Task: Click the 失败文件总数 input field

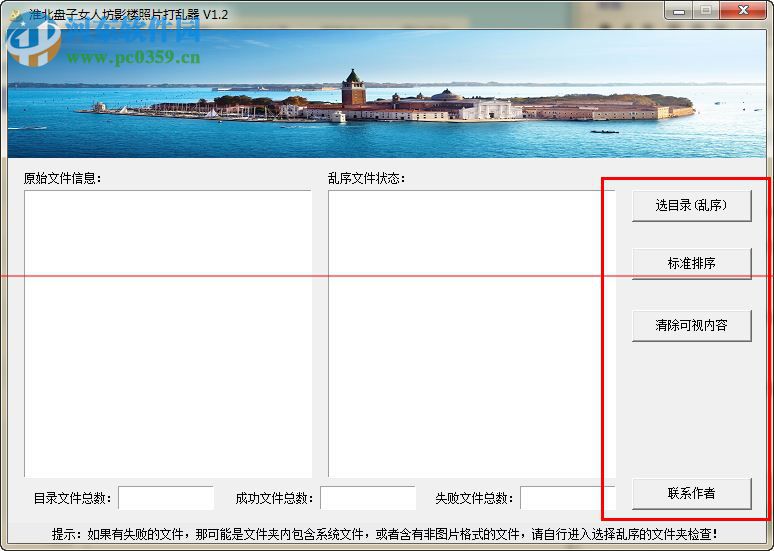Action: (568, 498)
